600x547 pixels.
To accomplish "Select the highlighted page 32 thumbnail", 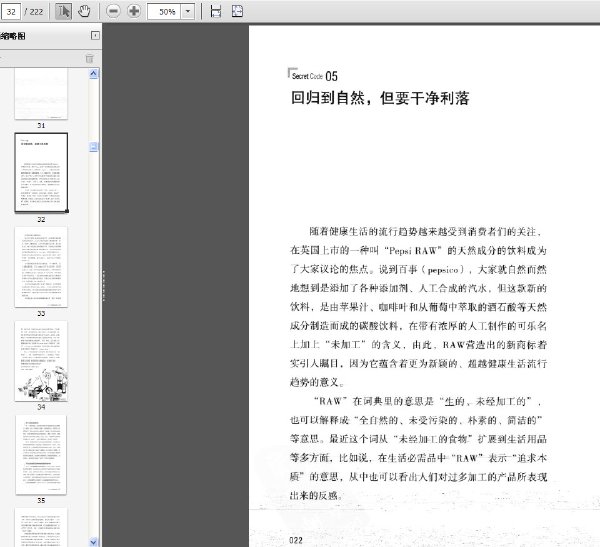I will [41, 173].
